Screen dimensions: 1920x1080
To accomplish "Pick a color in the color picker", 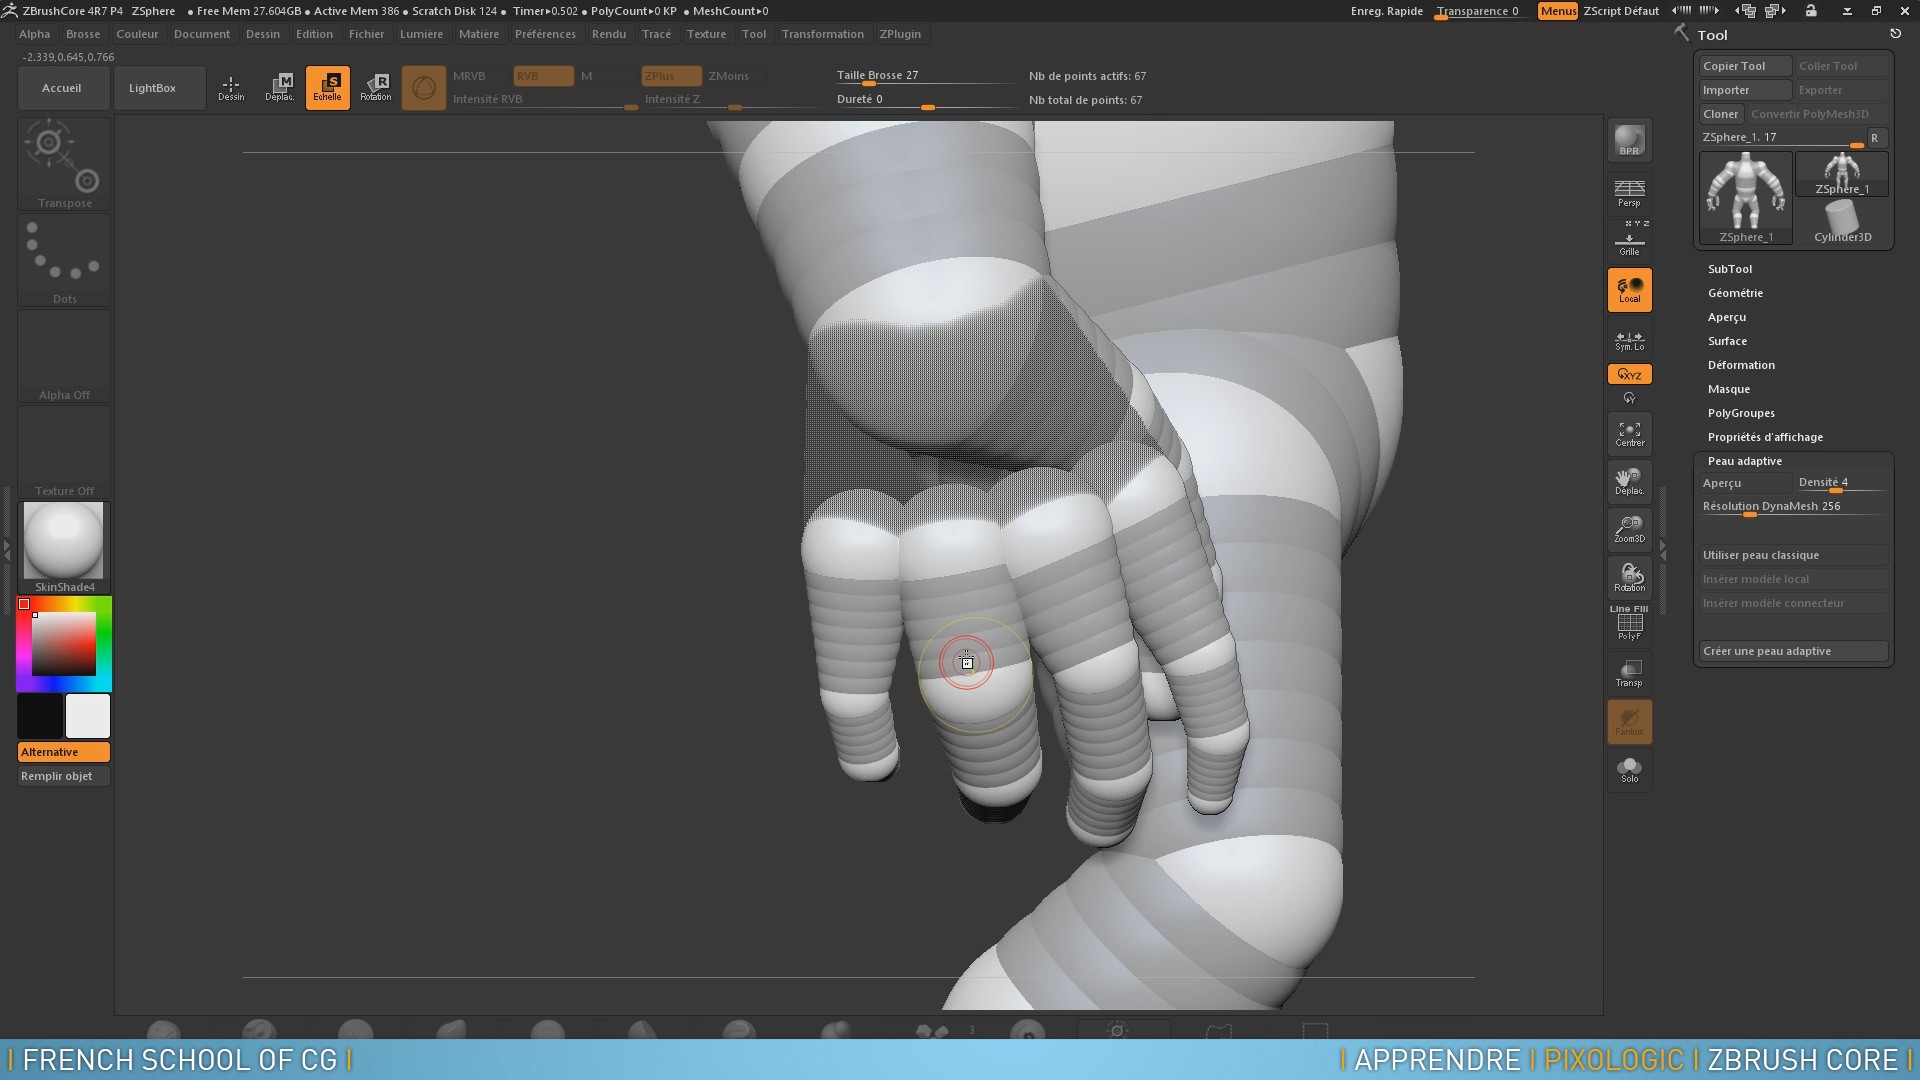I will pyautogui.click(x=64, y=644).
